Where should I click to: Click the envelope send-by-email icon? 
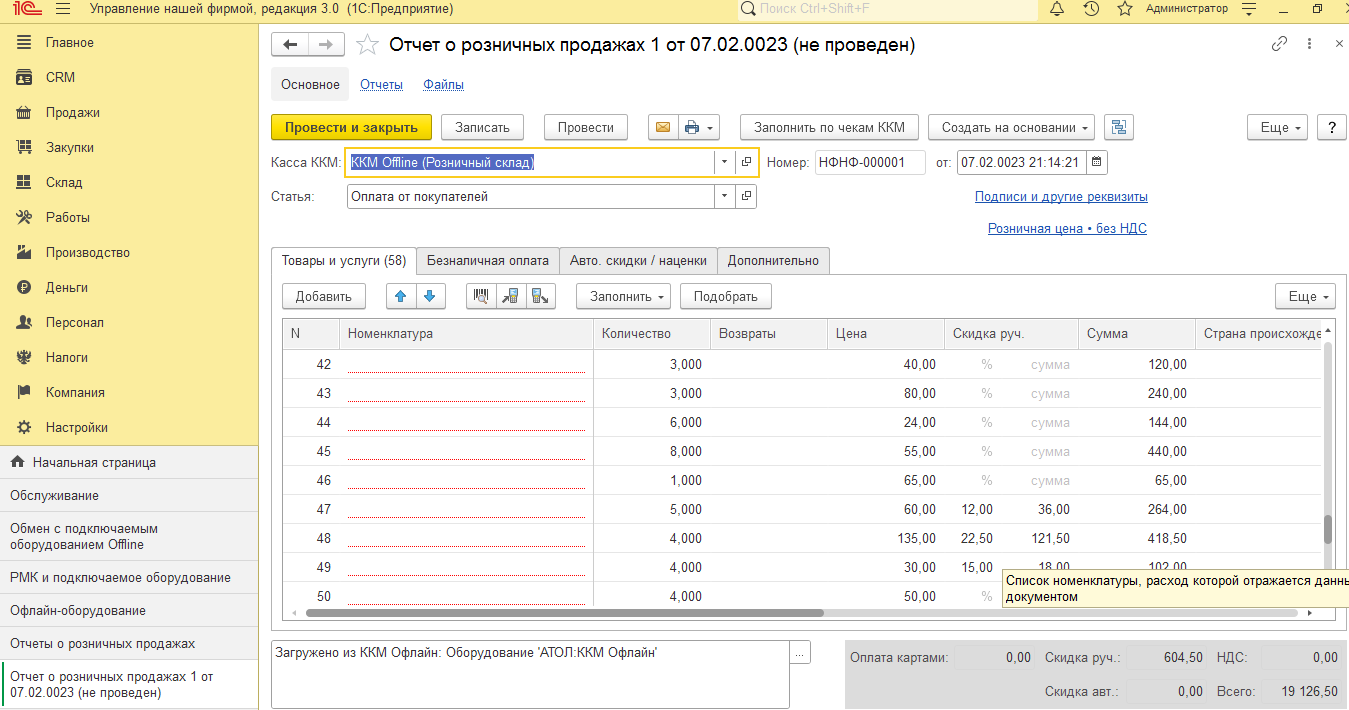point(661,128)
